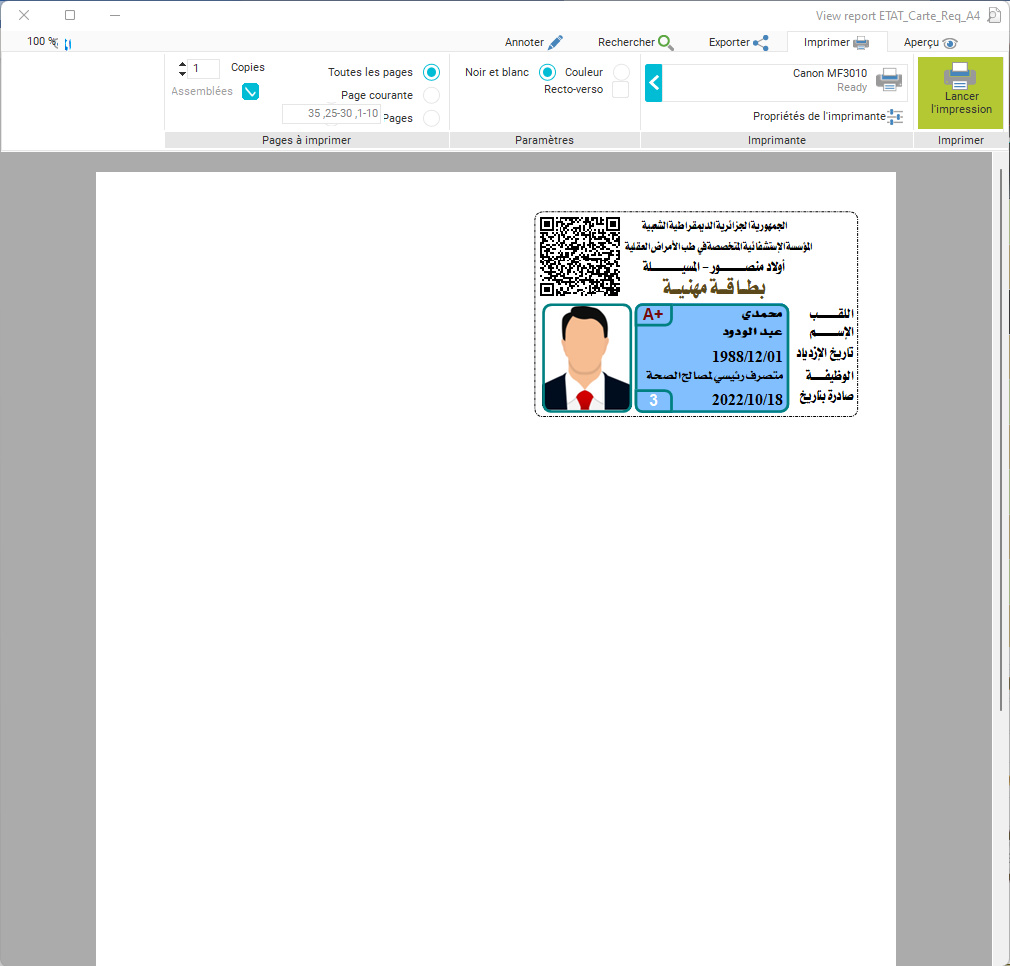The width and height of the screenshot is (1010, 966).
Task: Open the 100% zoom level control
Action: pyautogui.click(x=44, y=42)
